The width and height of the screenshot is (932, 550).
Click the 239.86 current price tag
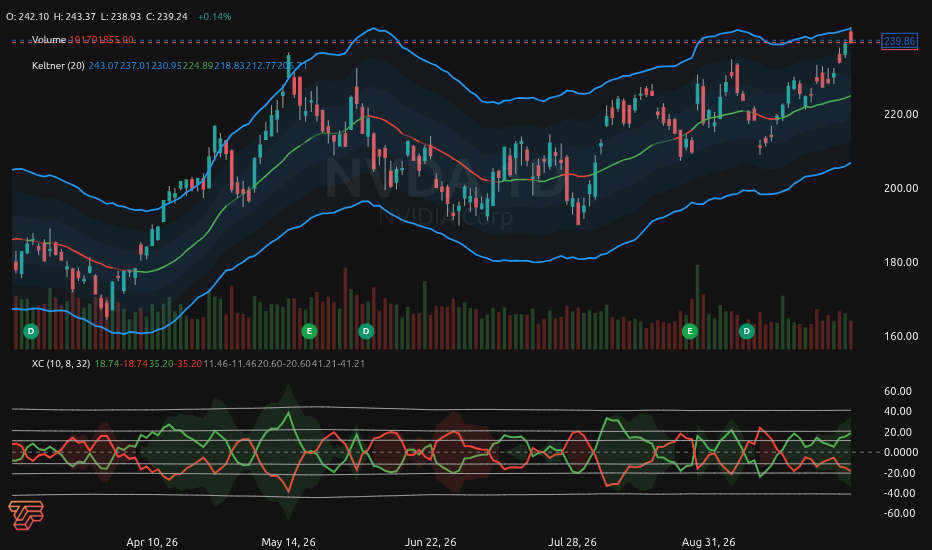899,41
